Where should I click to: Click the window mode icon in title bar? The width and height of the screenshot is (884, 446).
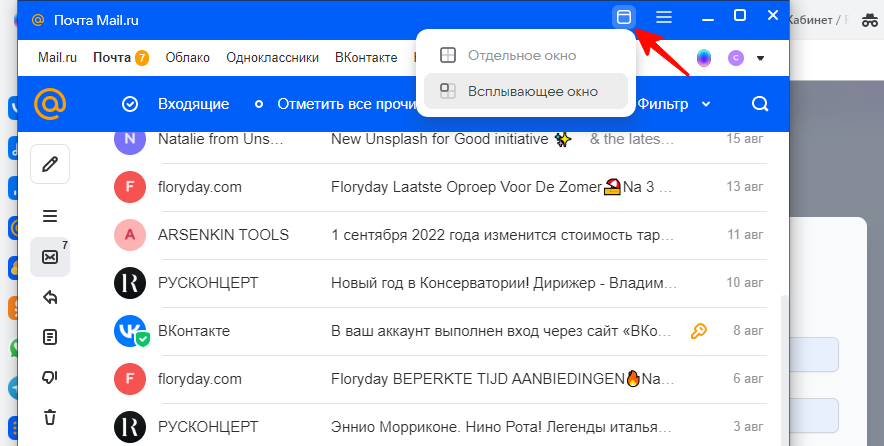[624, 17]
